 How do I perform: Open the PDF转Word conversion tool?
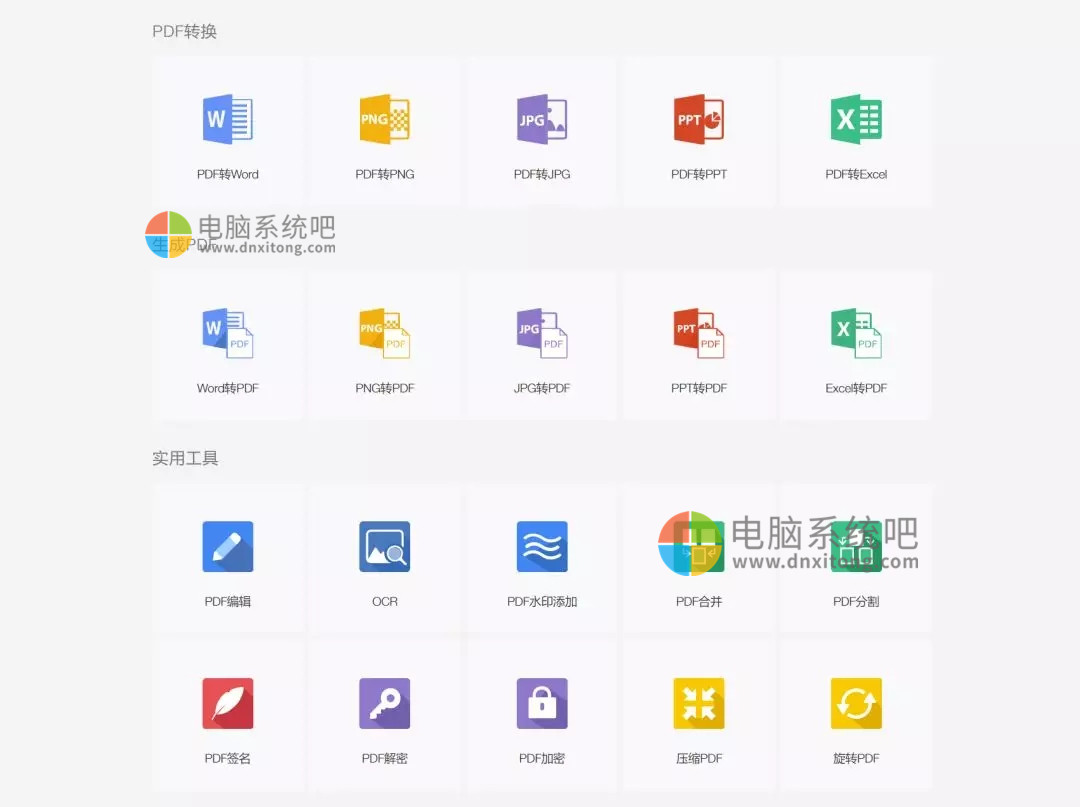coord(228,120)
